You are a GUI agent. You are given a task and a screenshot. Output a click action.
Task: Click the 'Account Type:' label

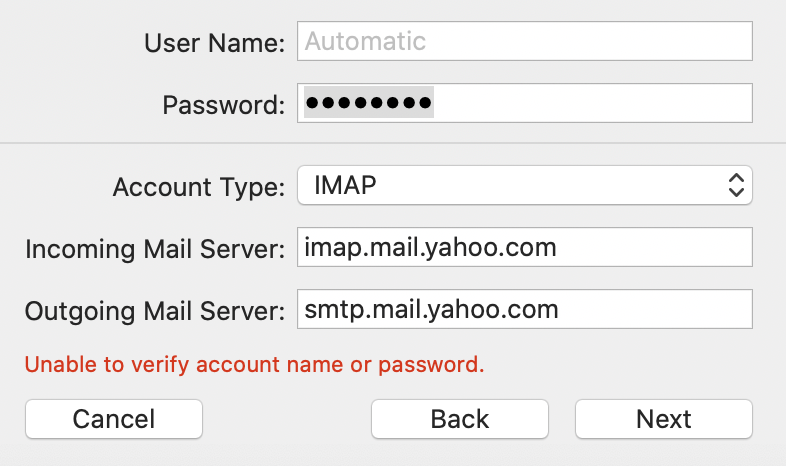tap(199, 187)
